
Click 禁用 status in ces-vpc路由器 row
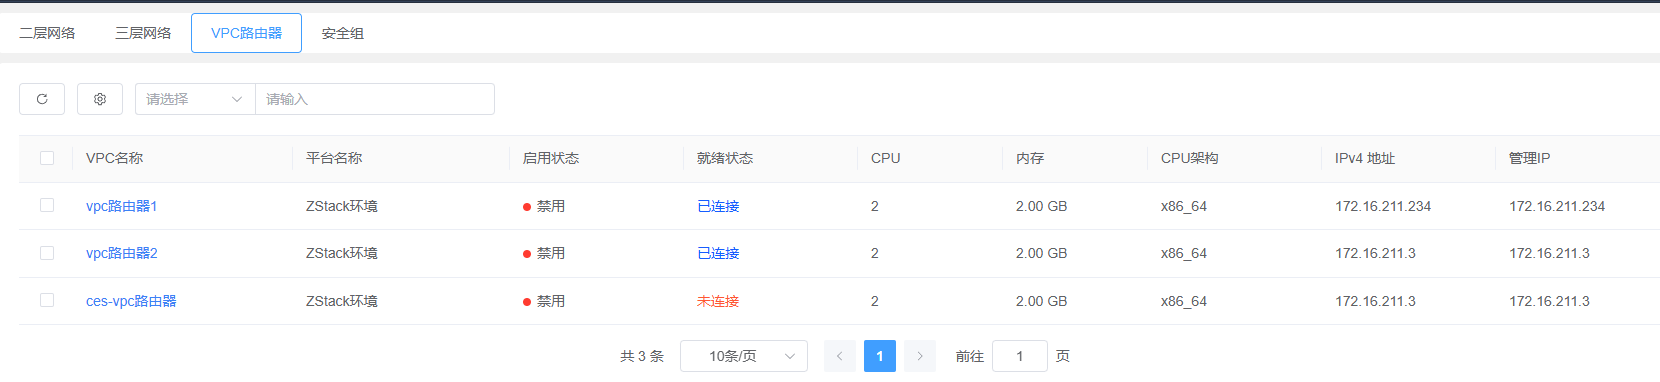tap(544, 301)
